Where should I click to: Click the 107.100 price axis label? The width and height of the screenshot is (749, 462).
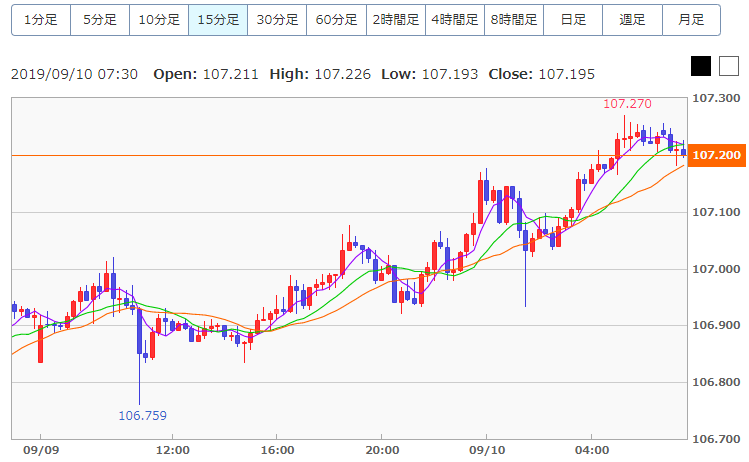click(716, 212)
